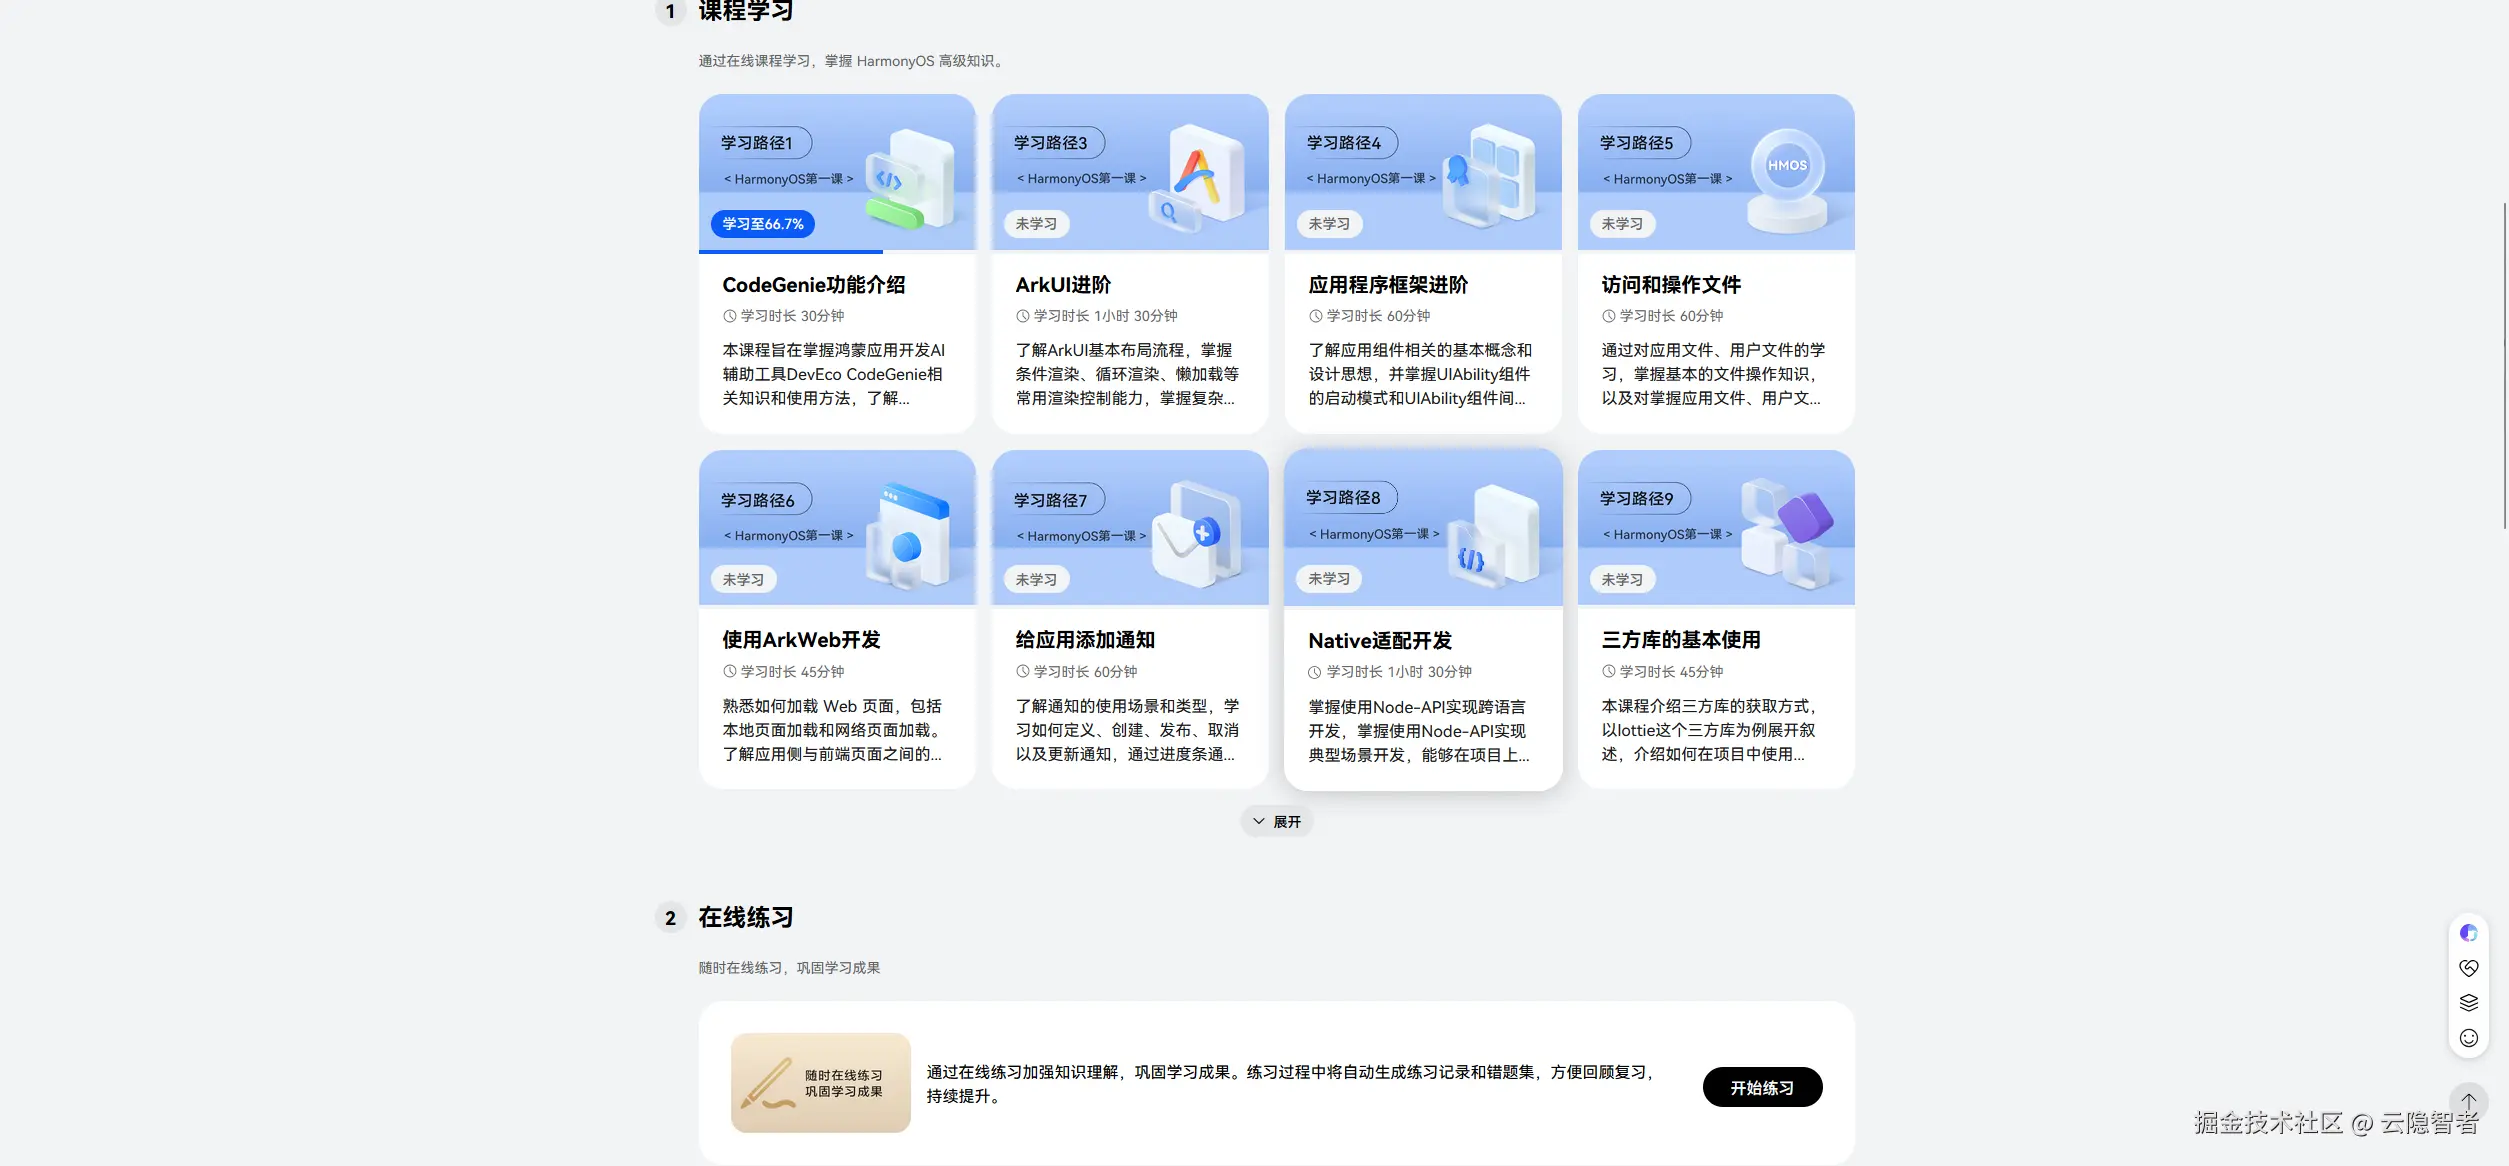Click the heart-shaped floating sidebar icon
2509x1166 pixels.
(2468, 968)
